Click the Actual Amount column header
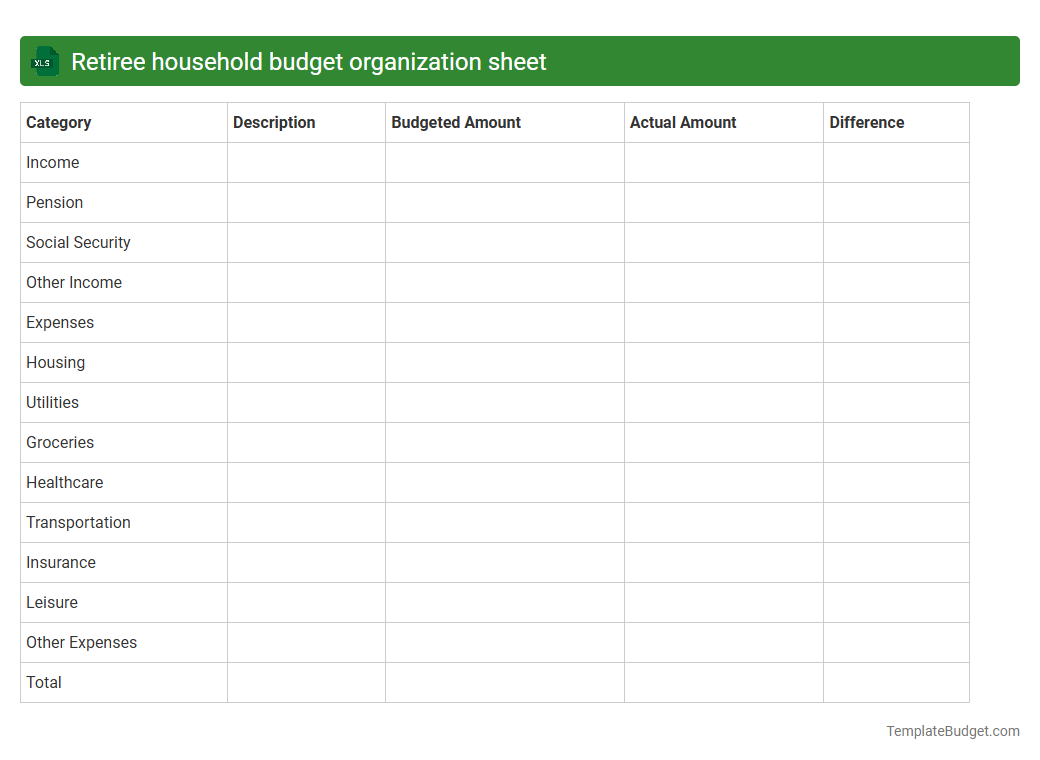 point(683,122)
